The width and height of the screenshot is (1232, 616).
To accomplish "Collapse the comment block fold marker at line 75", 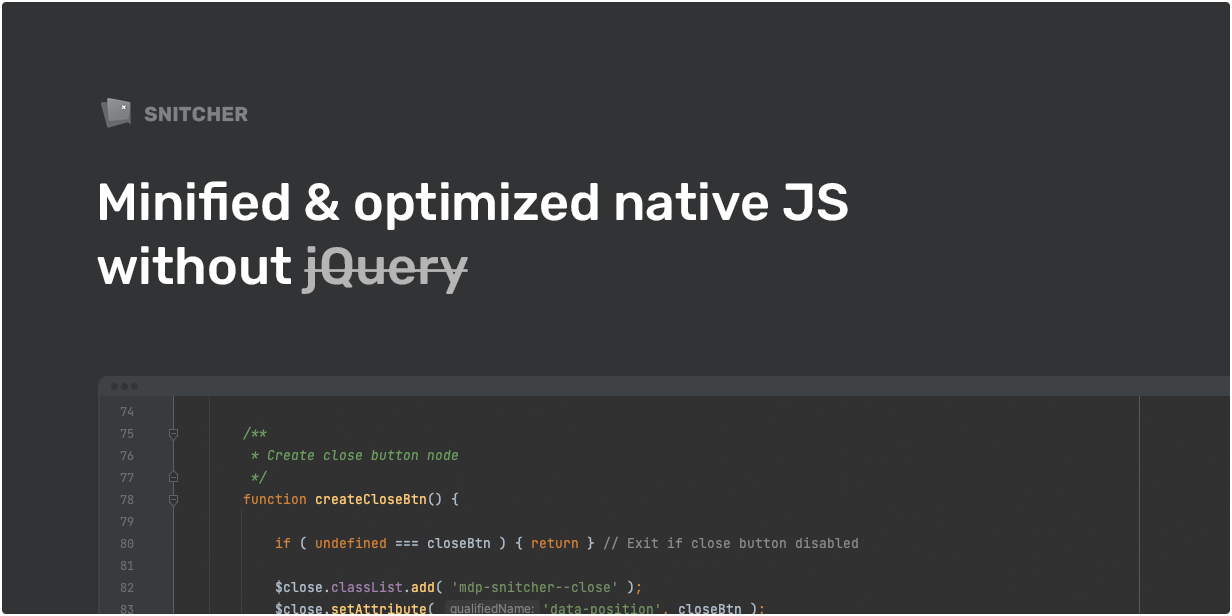I will tap(173, 434).
